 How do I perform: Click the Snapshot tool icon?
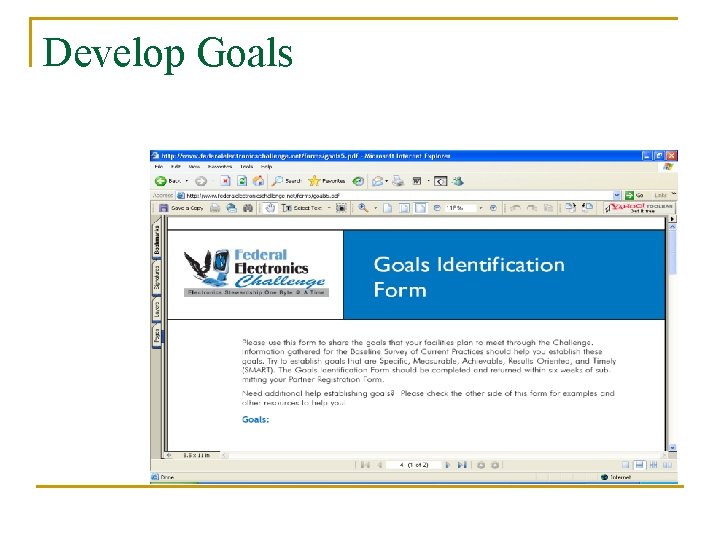341,208
